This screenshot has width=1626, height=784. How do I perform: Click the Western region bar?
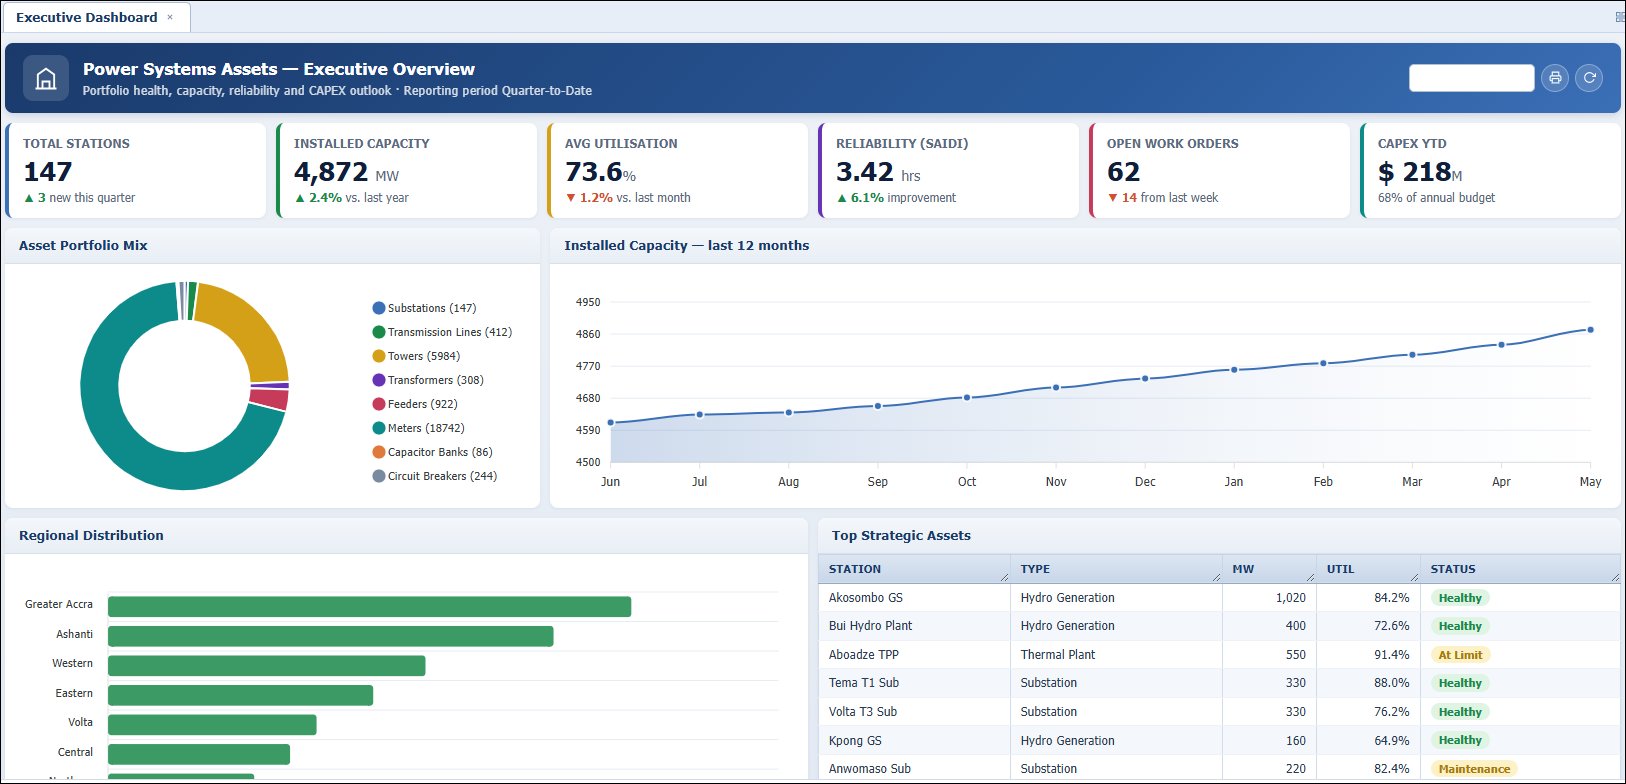tap(266, 666)
